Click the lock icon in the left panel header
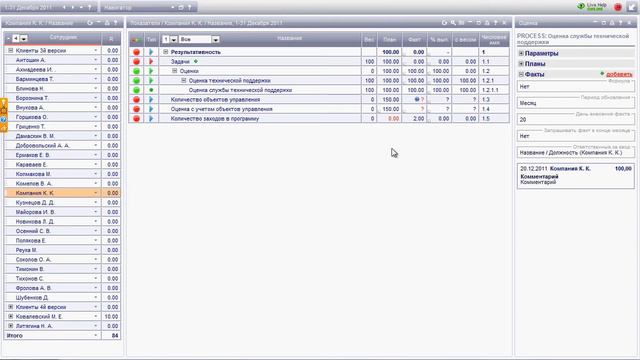The height and width of the screenshot is (360, 640). click(x=107, y=23)
